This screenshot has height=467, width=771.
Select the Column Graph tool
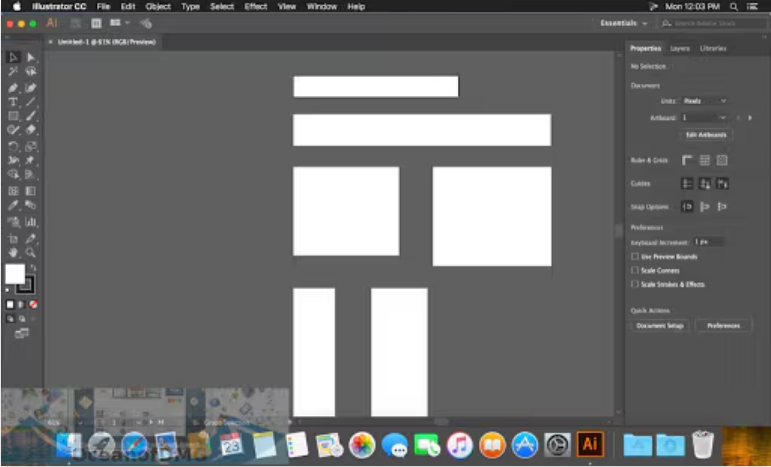click(x=31, y=222)
